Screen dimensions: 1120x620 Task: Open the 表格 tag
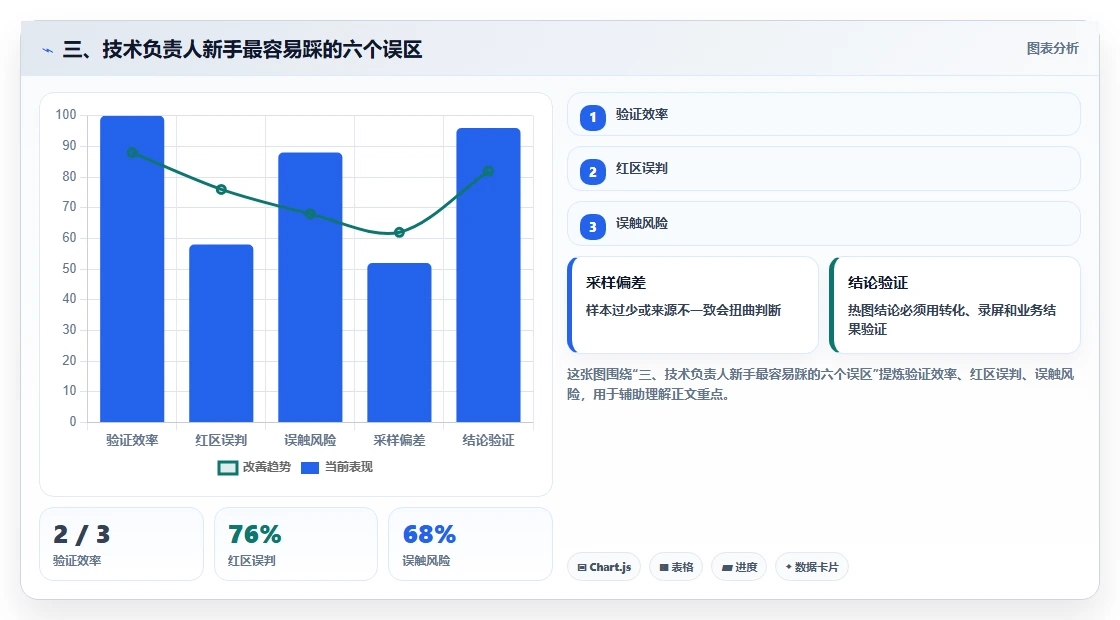pos(676,567)
